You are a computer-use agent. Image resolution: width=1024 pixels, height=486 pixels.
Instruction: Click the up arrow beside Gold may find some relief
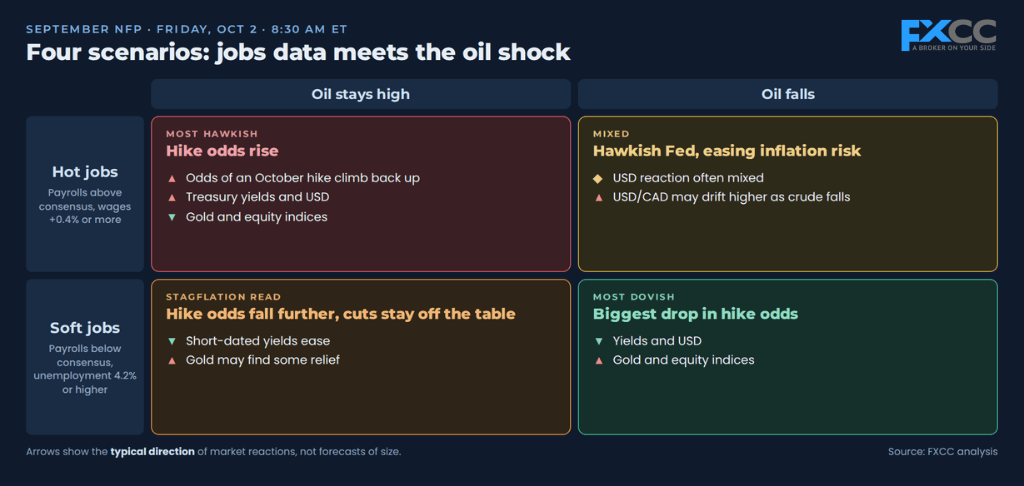click(172, 361)
